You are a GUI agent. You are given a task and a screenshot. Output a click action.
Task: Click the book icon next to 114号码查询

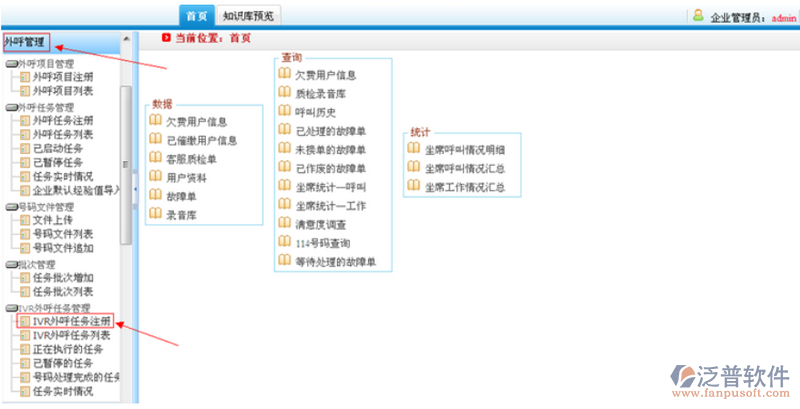click(x=284, y=242)
